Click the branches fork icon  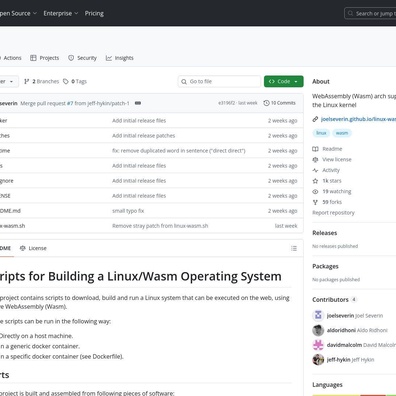[x=27, y=81]
